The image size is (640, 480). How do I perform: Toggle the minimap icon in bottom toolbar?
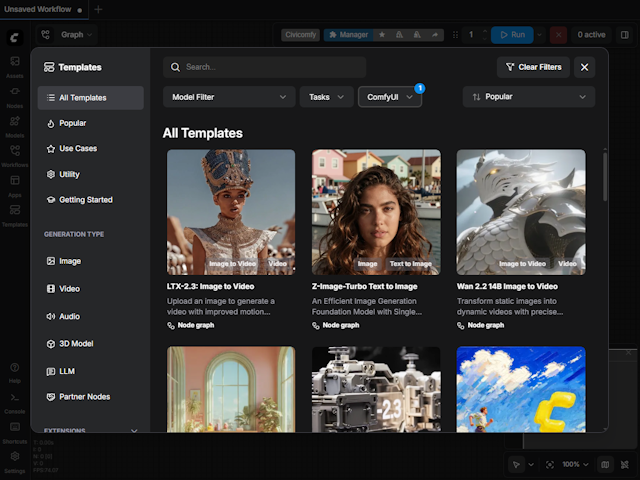tap(605, 464)
